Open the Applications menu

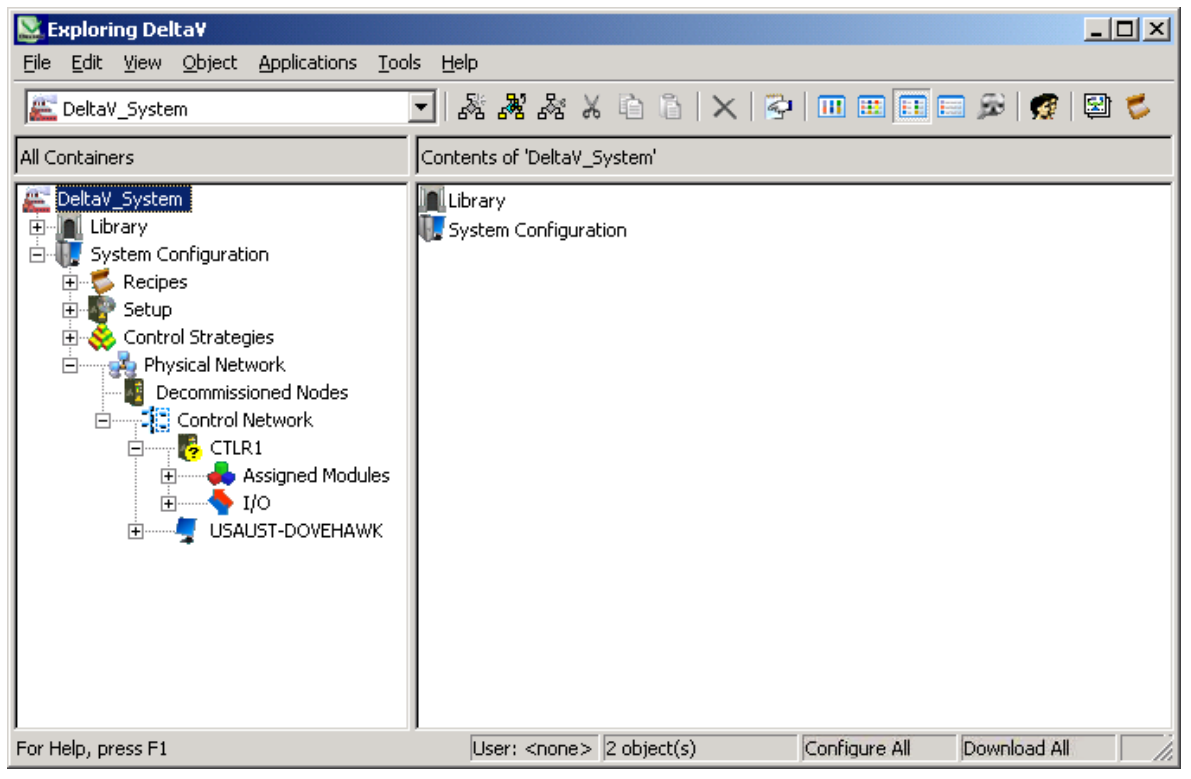307,63
